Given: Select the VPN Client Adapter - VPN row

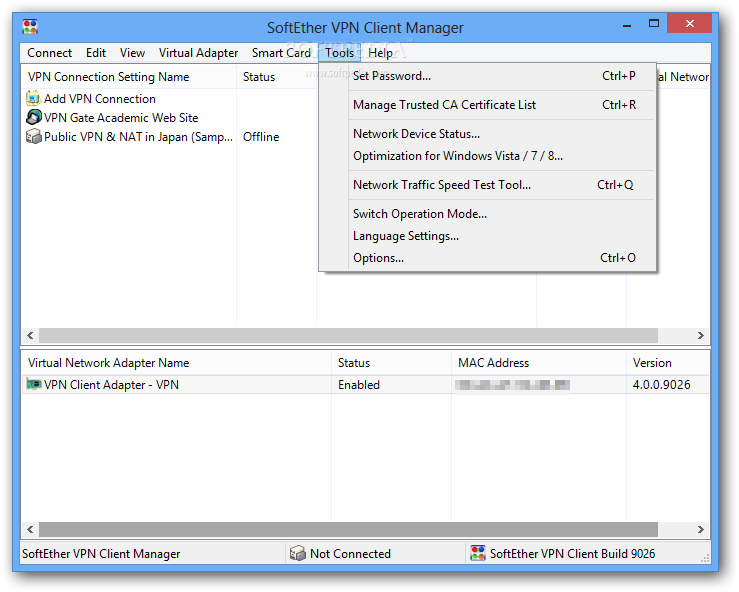Looking at the screenshot, I should click(x=365, y=385).
